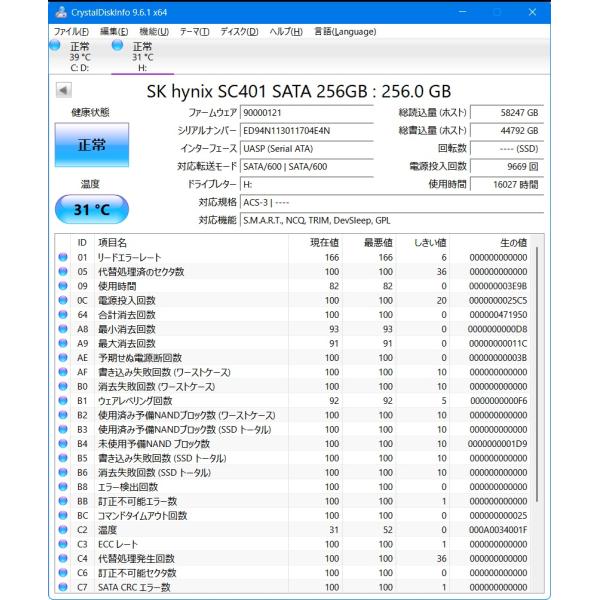The width and height of the screenshot is (600, 600).
Task: Click status icon for the B5 row
Action: (63, 458)
